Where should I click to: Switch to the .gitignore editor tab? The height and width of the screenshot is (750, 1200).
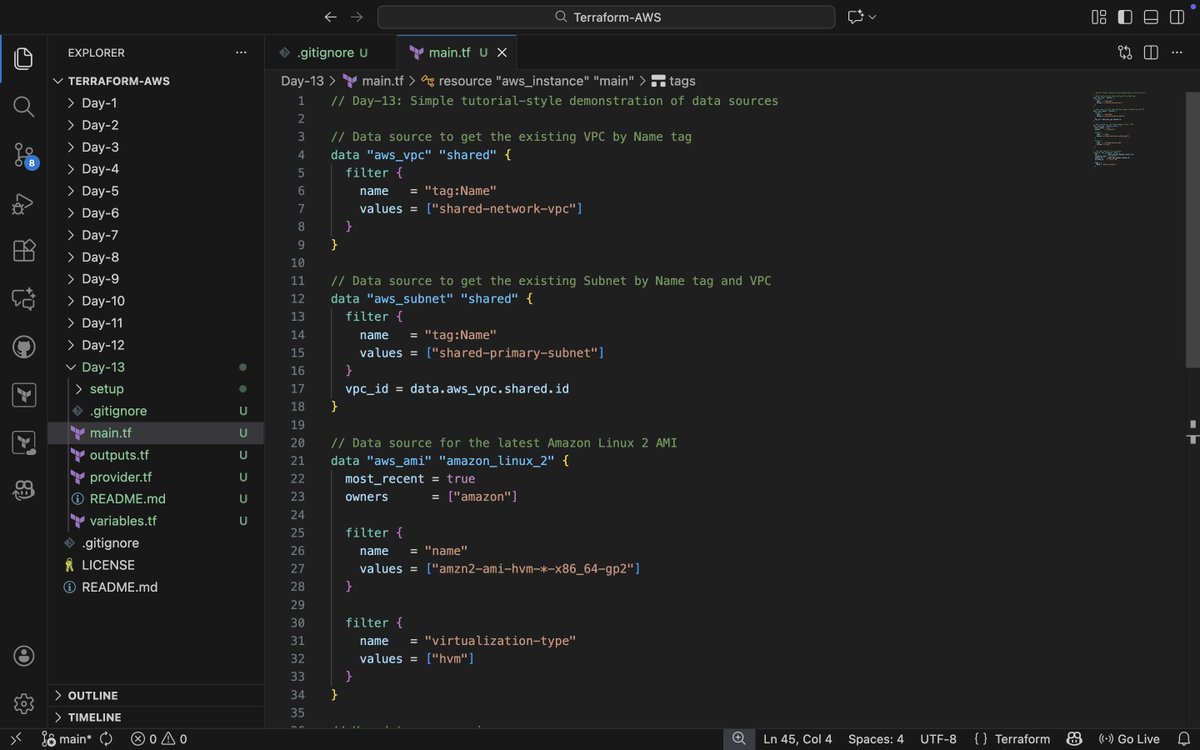click(331, 52)
